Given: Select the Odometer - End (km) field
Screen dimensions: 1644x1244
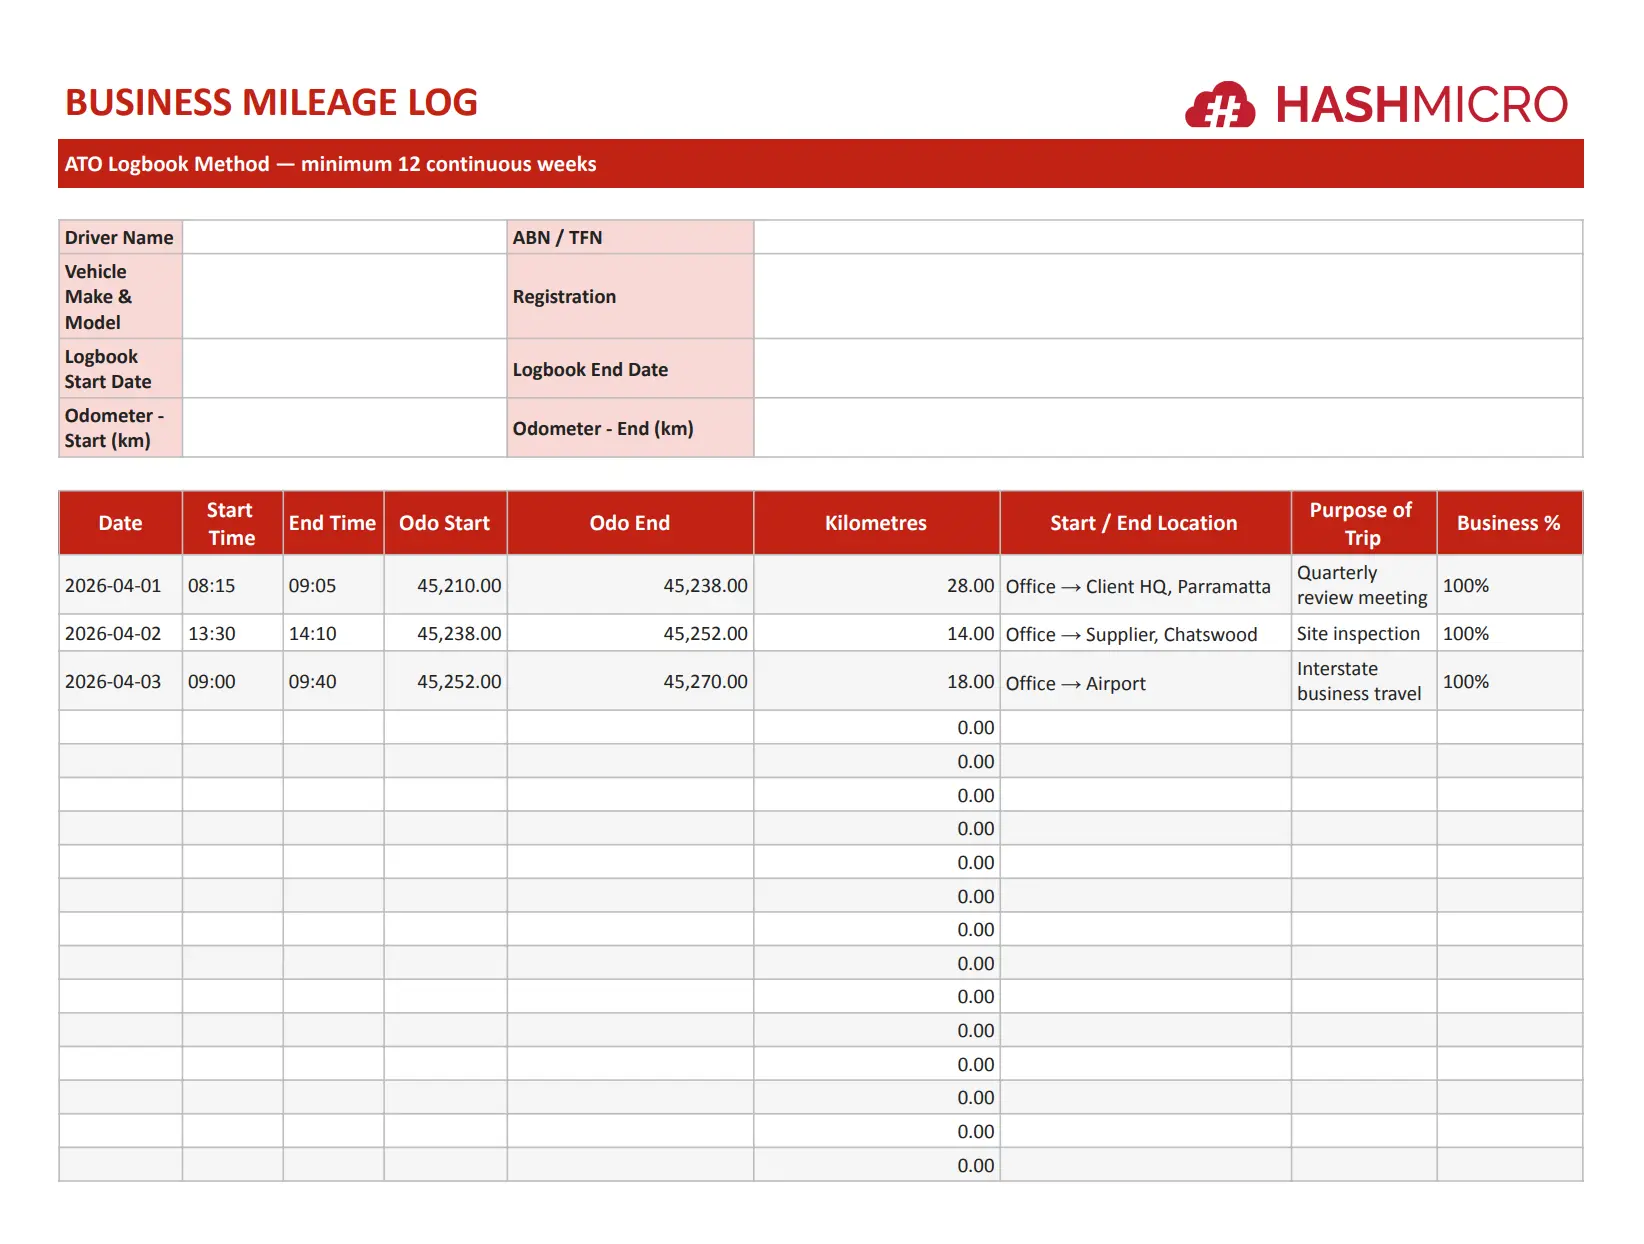Looking at the screenshot, I should (x=1167, y=428).
